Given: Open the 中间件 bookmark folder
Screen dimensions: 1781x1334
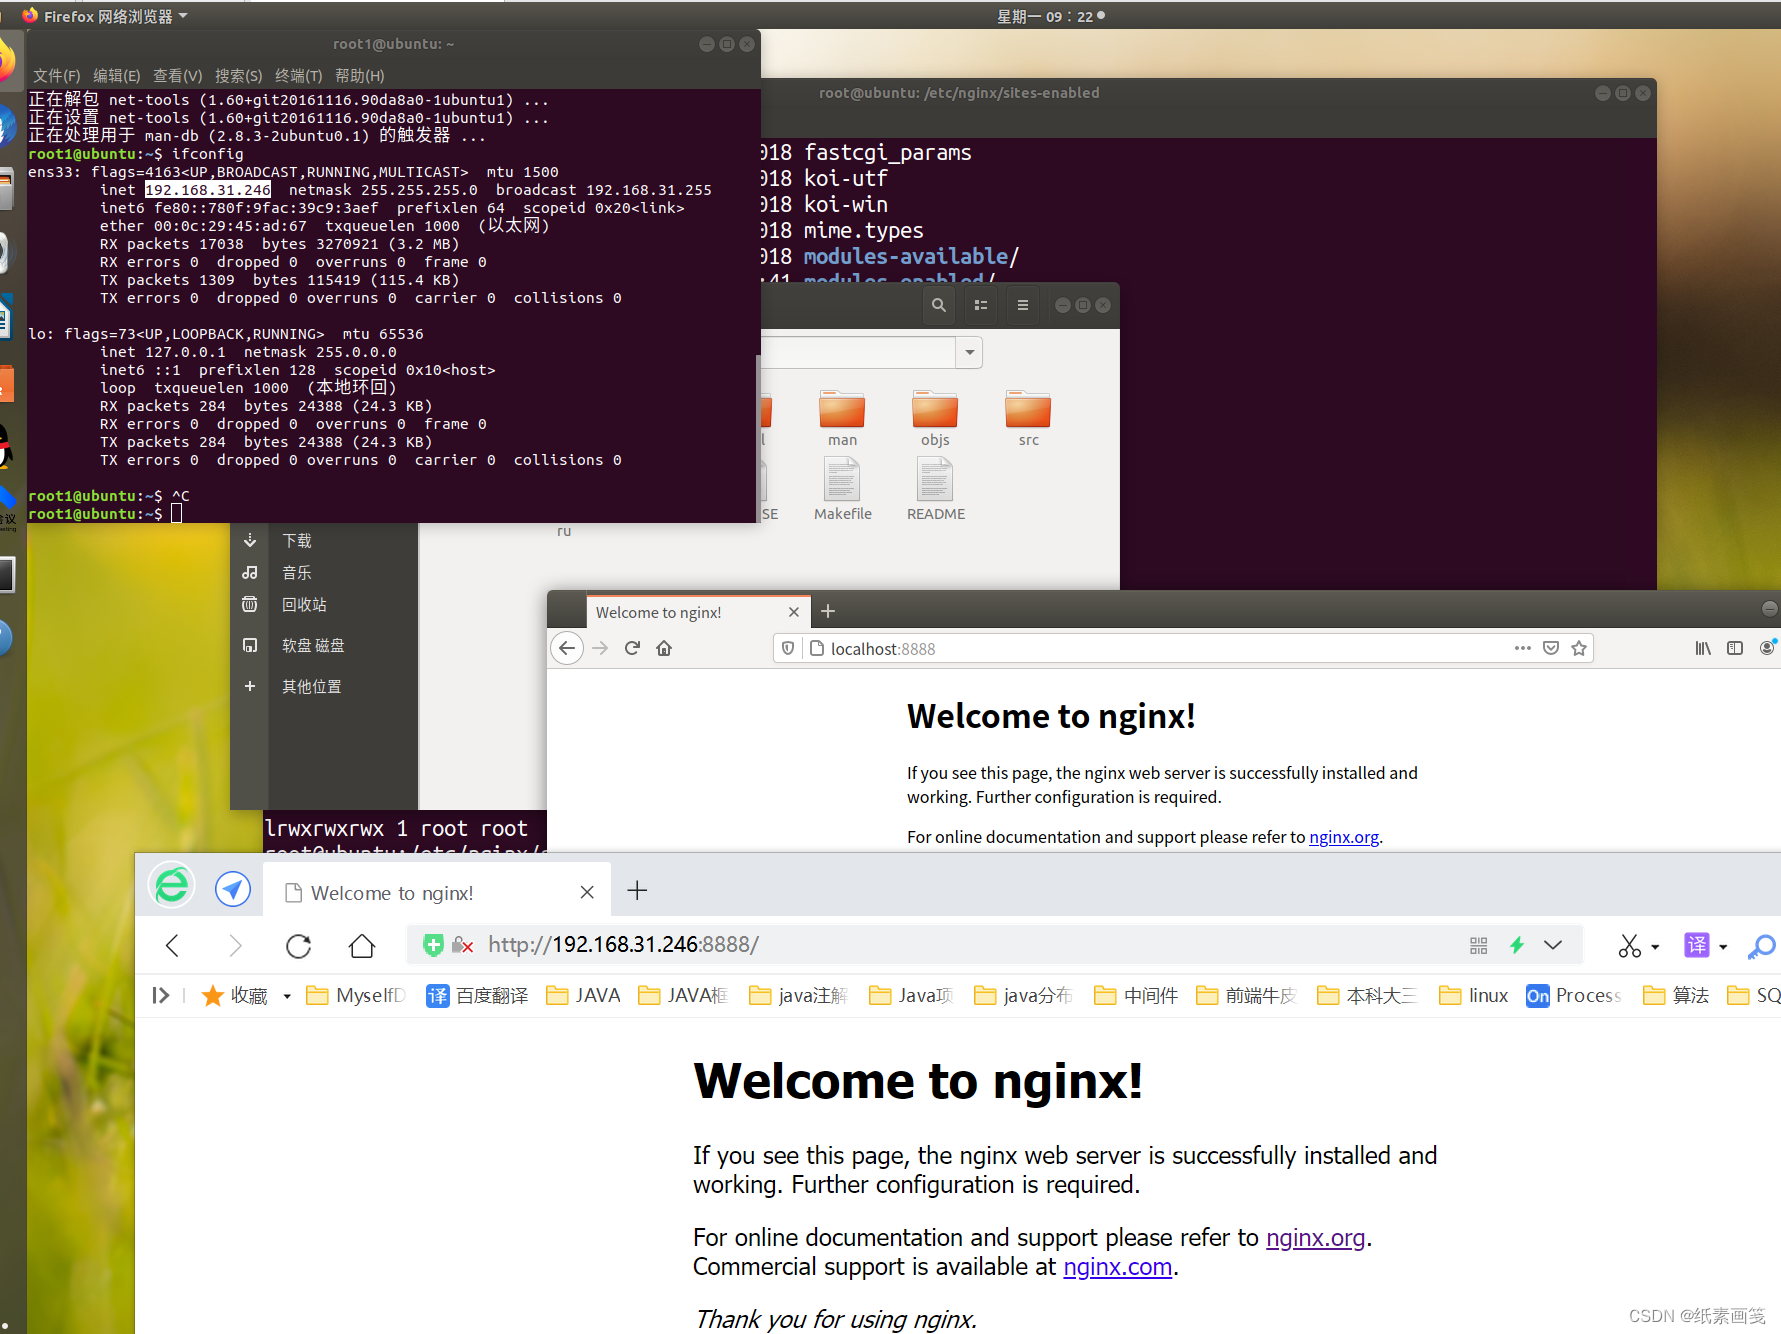Looking at the screenshot, I should click(1136, 995).
